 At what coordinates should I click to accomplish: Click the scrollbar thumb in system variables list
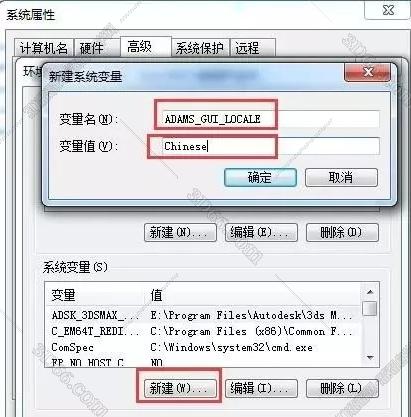coord(370,308)
